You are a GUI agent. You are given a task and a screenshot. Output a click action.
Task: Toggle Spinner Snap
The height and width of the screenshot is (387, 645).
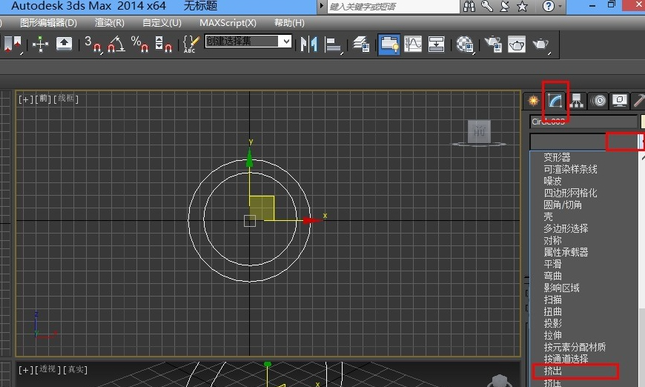[x=163, y=44]
